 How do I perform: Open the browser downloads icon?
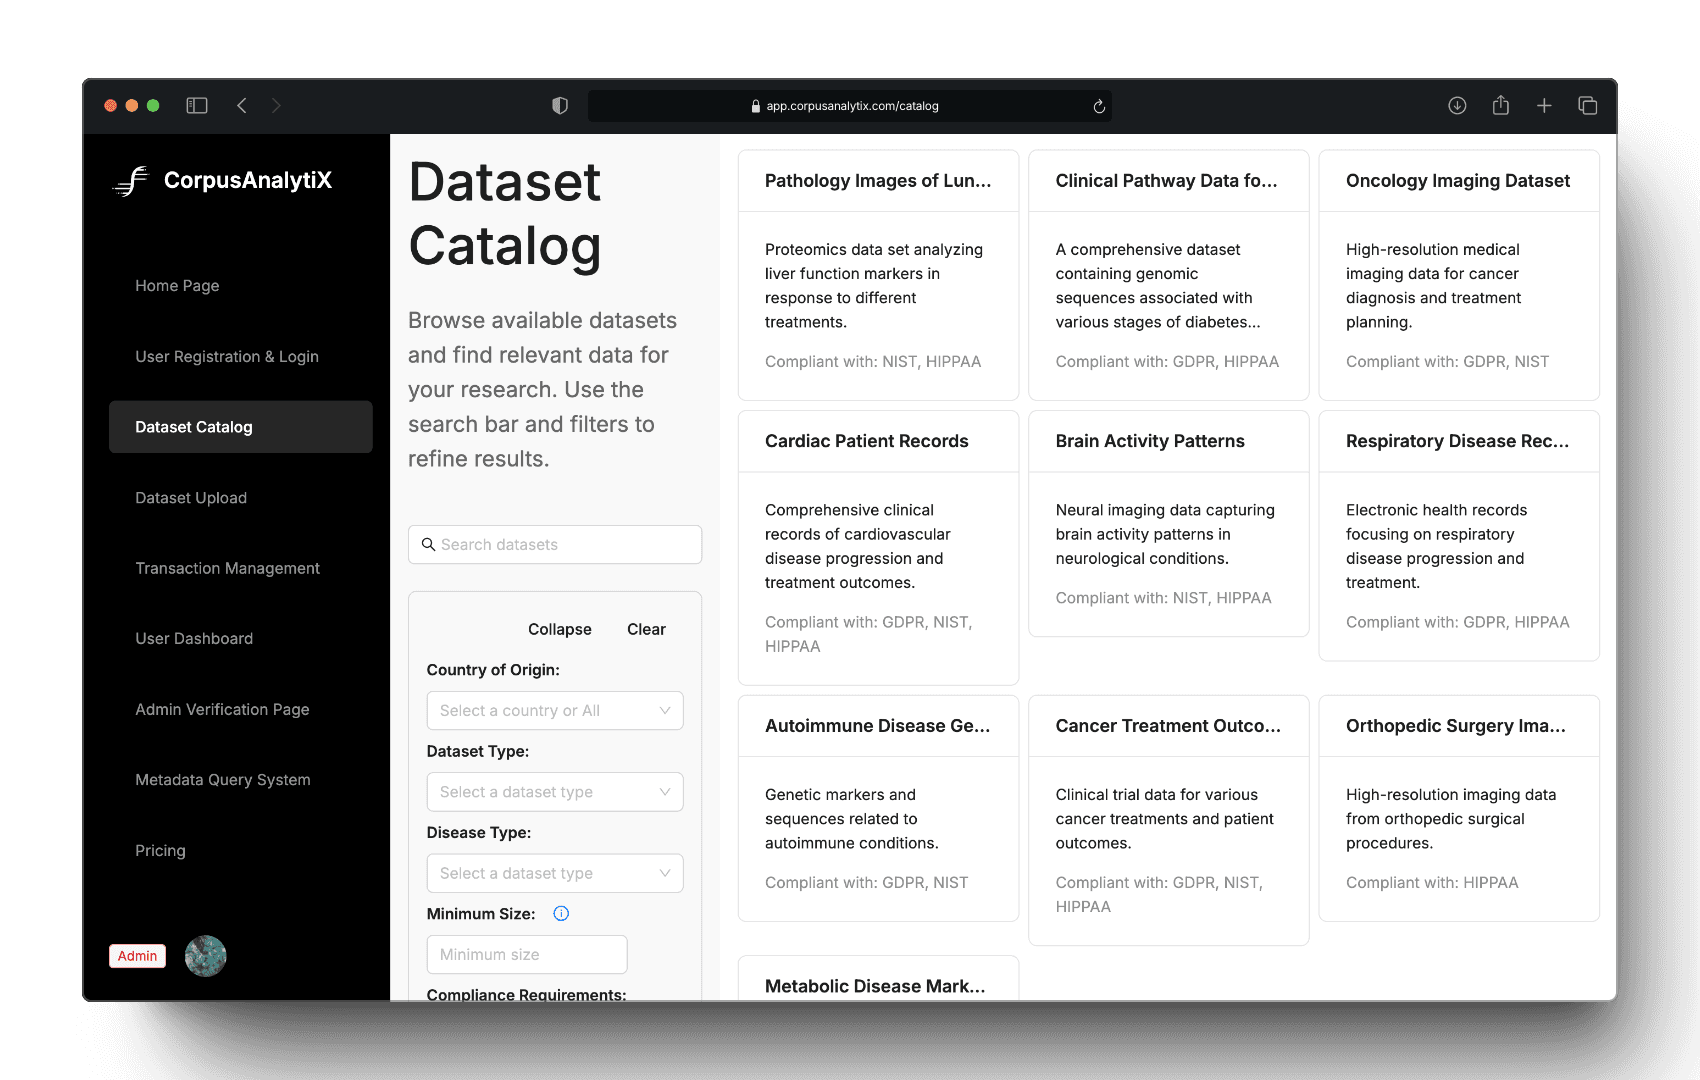point(1457,105)
